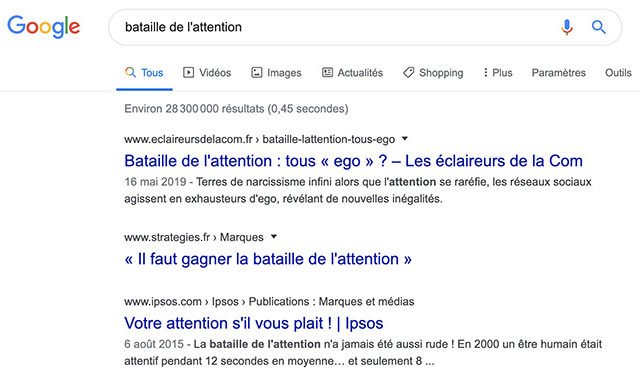Click the "16 mai 2019" snippet date
640x372 pixels.
click(155, 182)
